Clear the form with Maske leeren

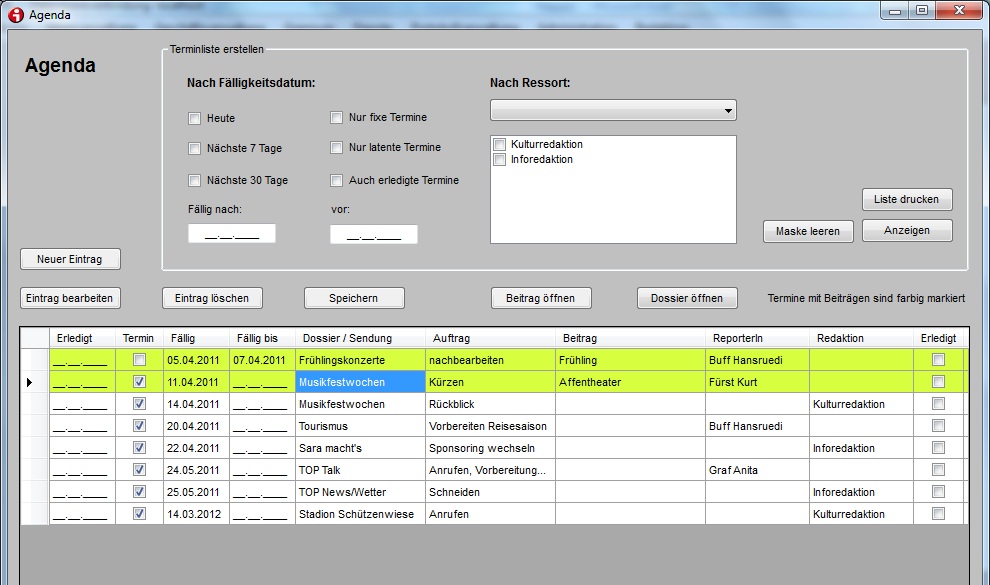click(808, 231)
